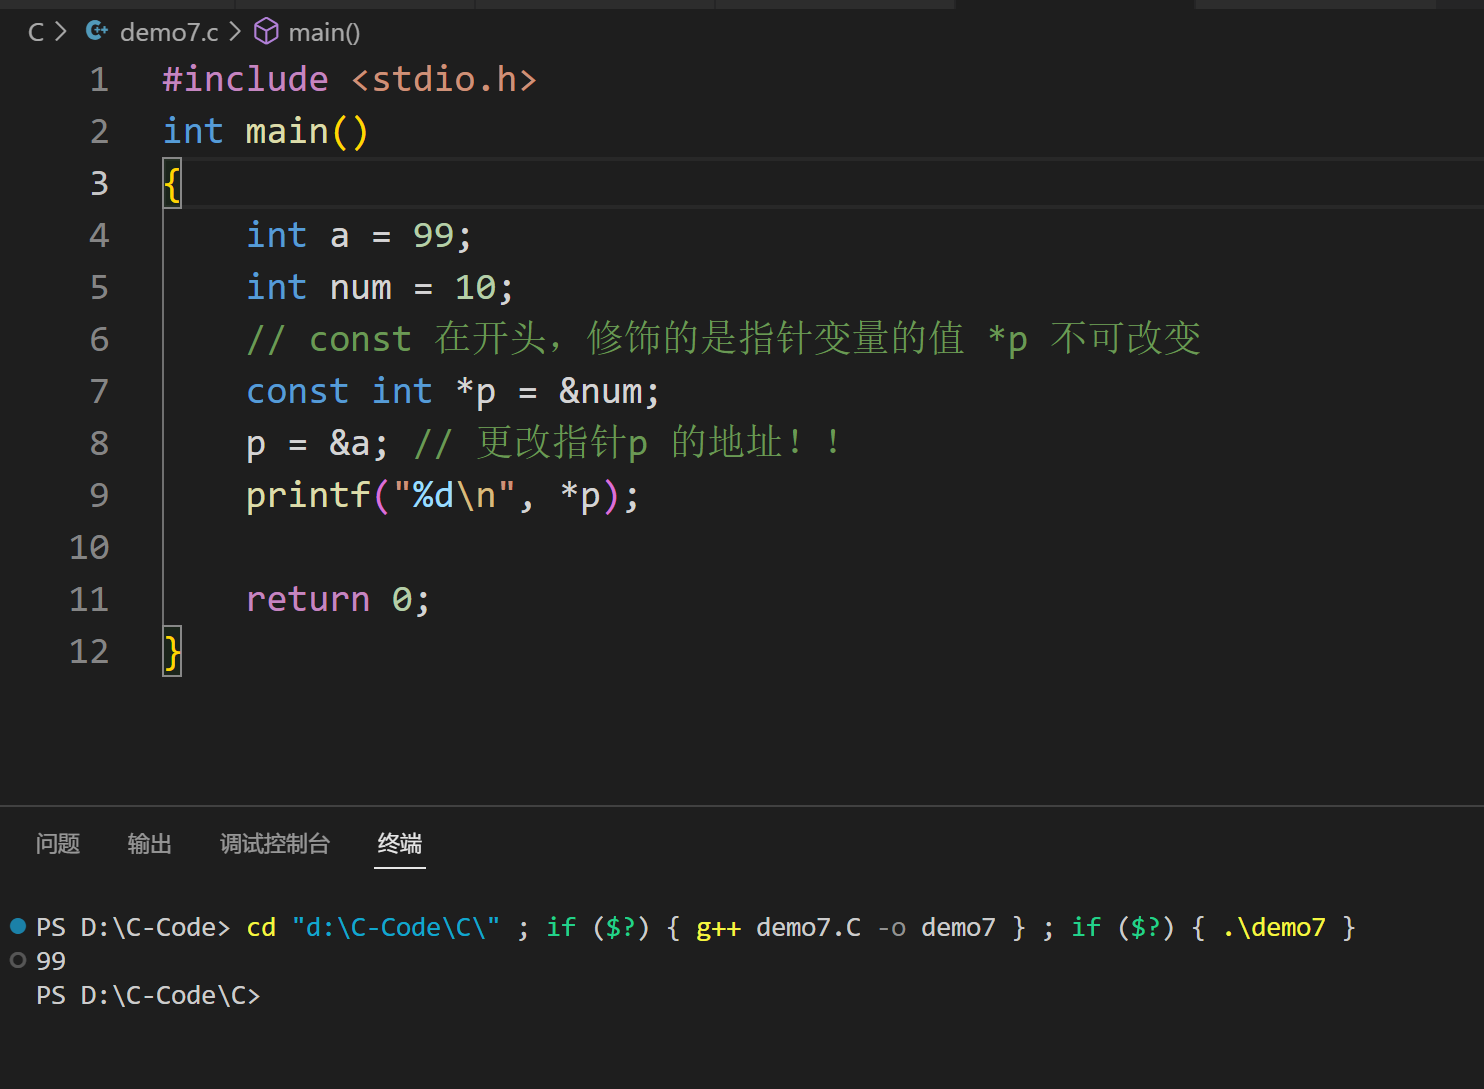
Task: Click the closing brace on line 12
Action: [173, 652]
